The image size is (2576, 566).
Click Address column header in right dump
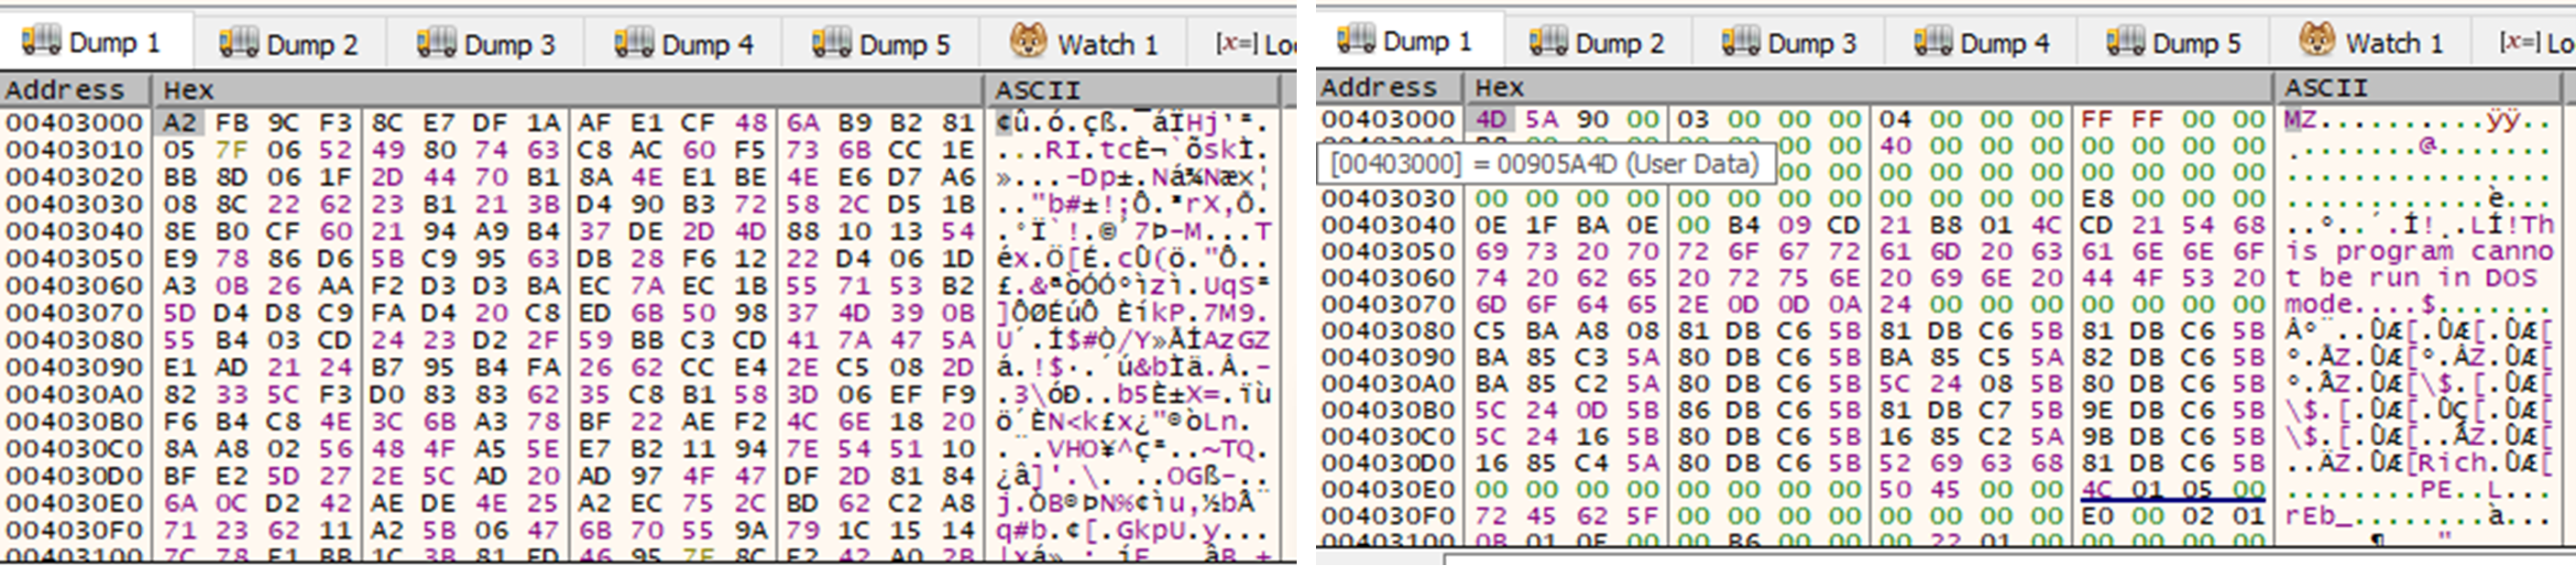[1388, 87]
